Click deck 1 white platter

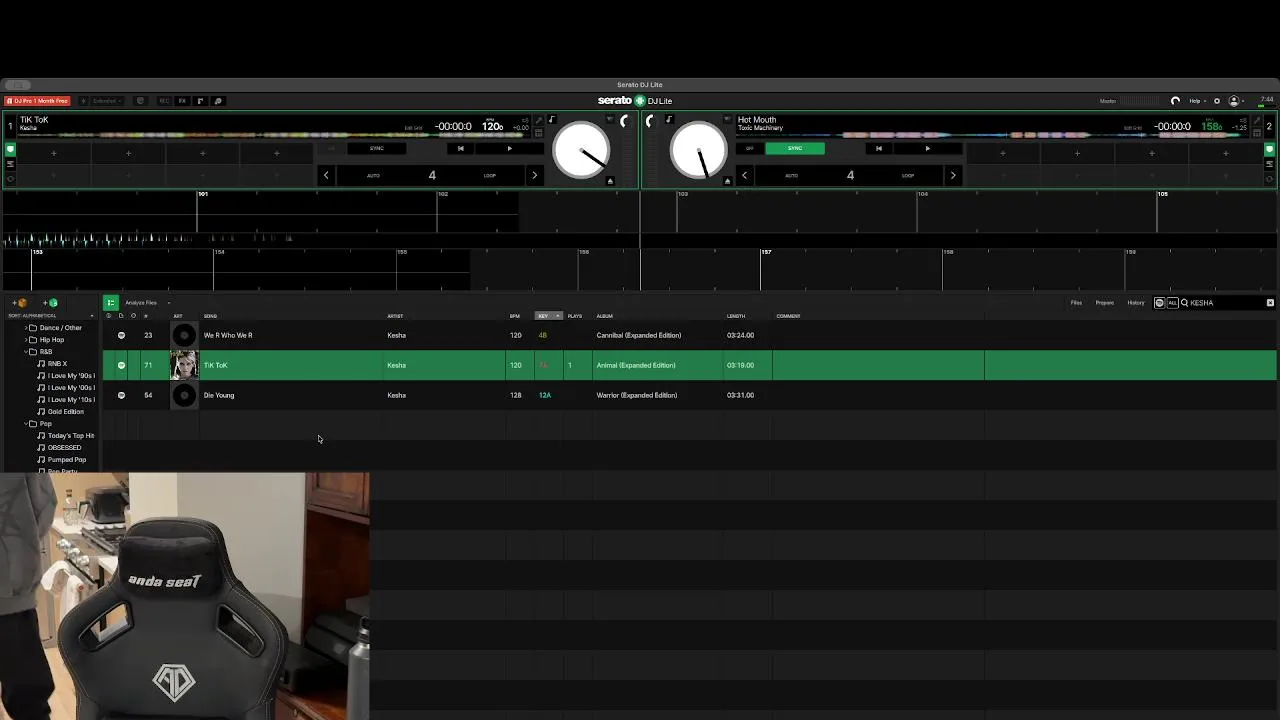click(x=581, y=150)
